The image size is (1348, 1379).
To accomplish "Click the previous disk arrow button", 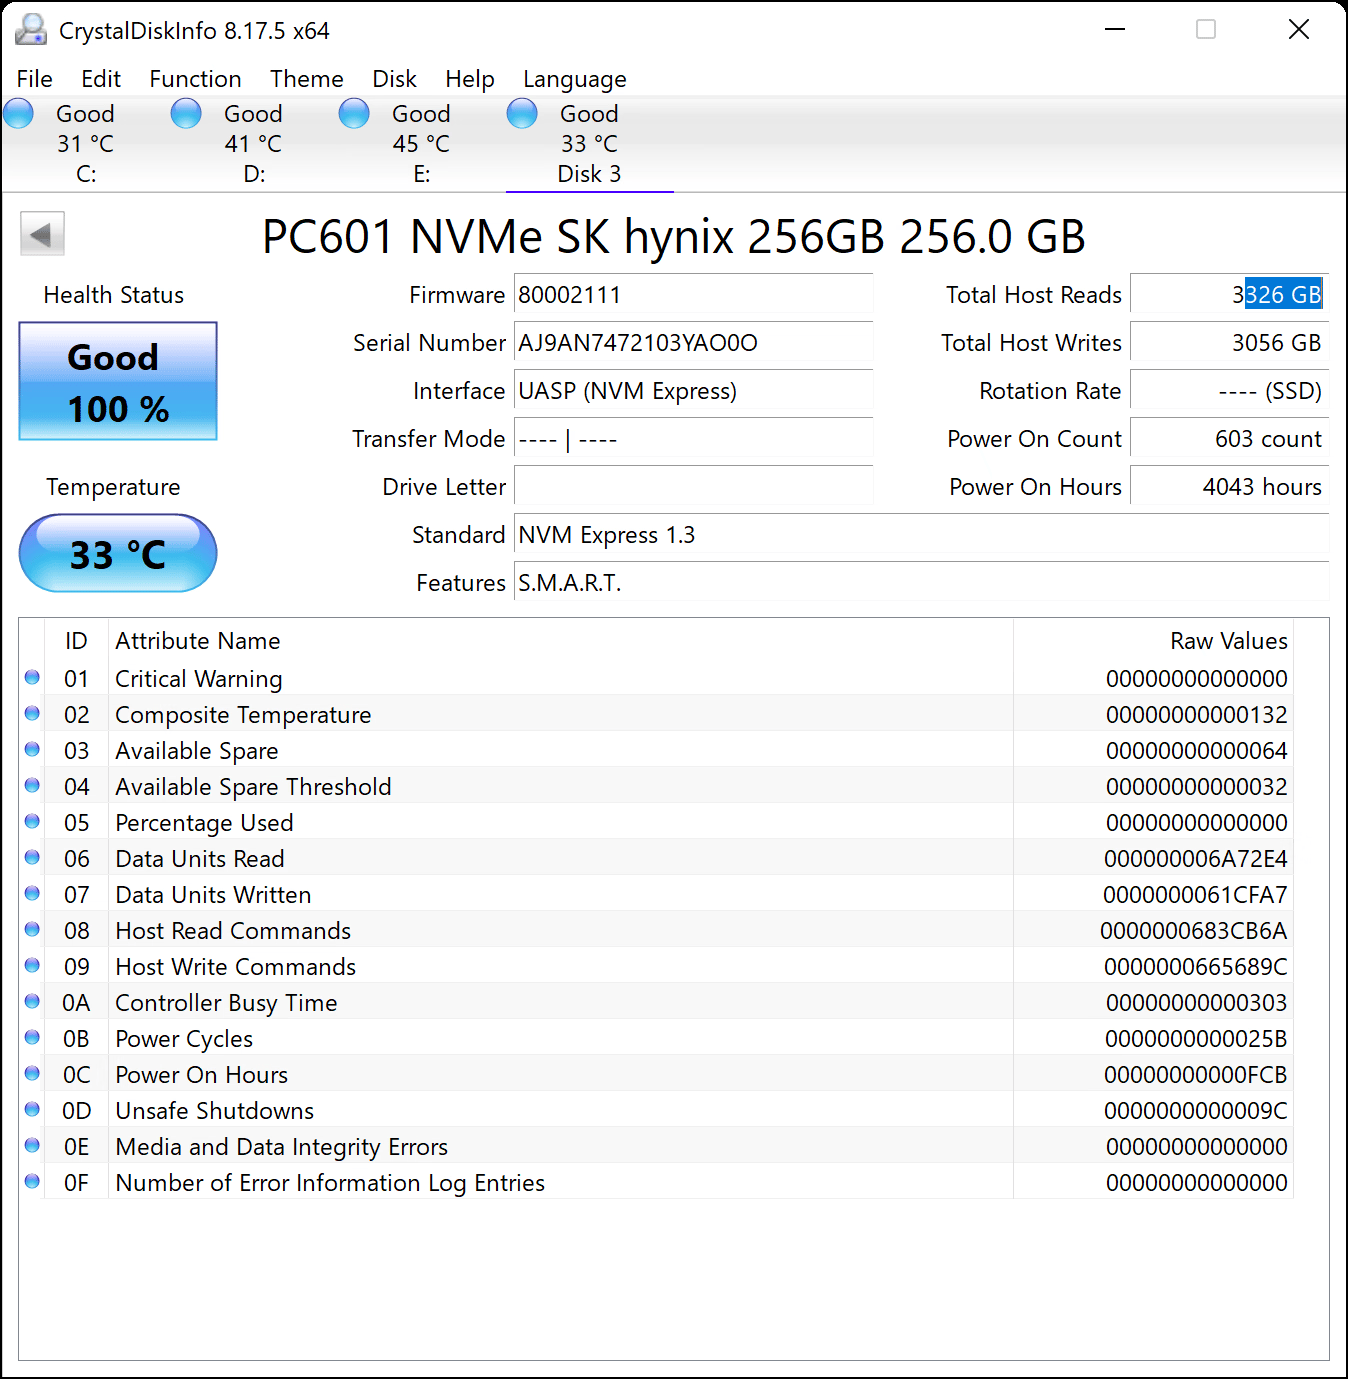I will [x=42, y=234].
